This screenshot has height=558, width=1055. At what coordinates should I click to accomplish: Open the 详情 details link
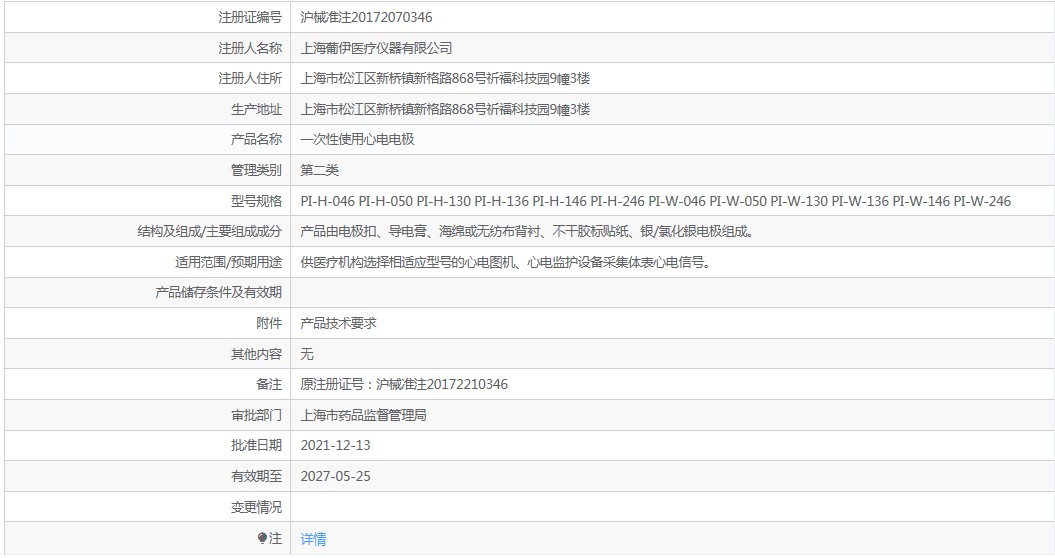click(x=313, y=538)
